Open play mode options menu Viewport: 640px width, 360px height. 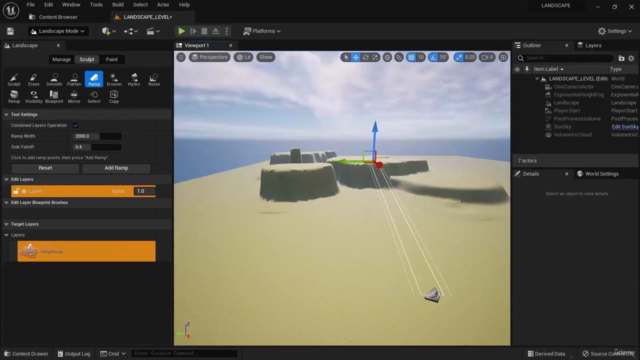pyautogui.click(x=227, y=31)
